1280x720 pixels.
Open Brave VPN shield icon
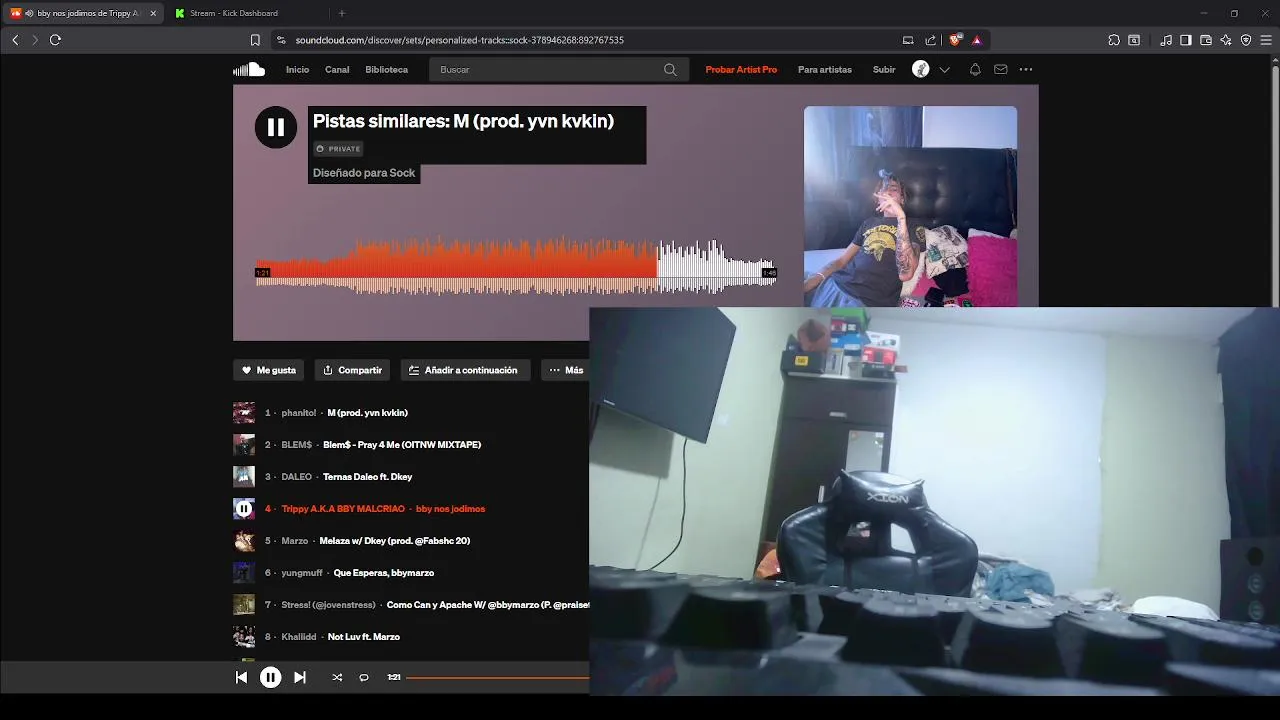pyautogui.click(x=1246, y=40)
